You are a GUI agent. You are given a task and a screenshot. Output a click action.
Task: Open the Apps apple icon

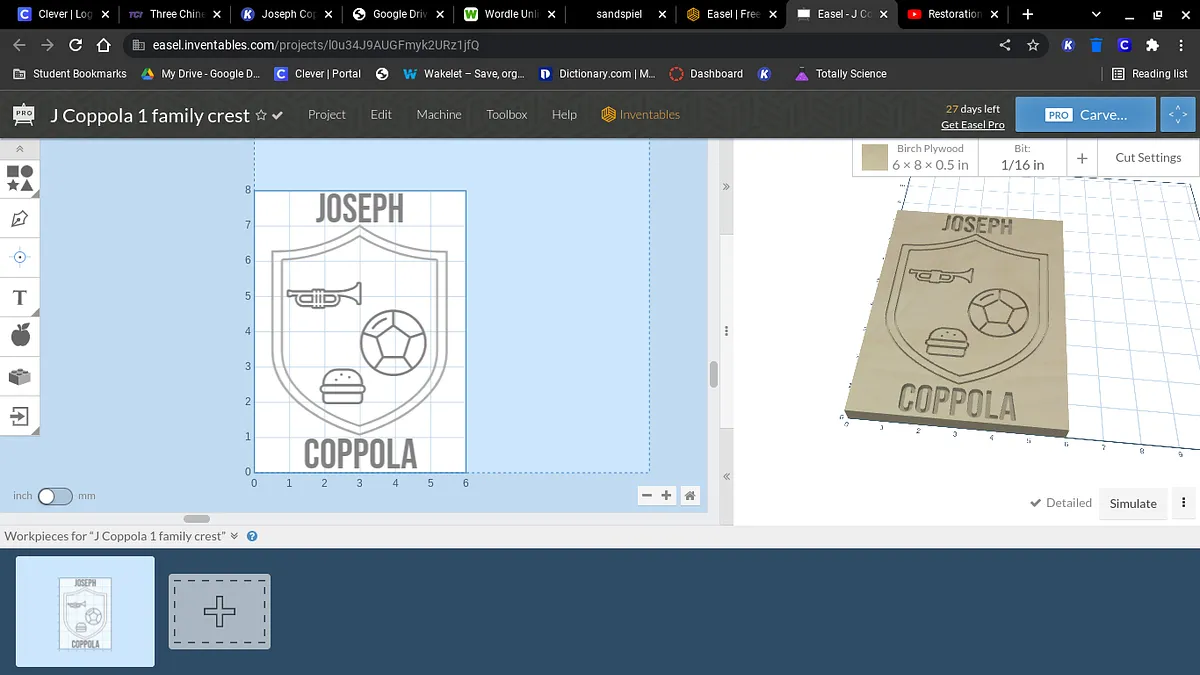19,336
